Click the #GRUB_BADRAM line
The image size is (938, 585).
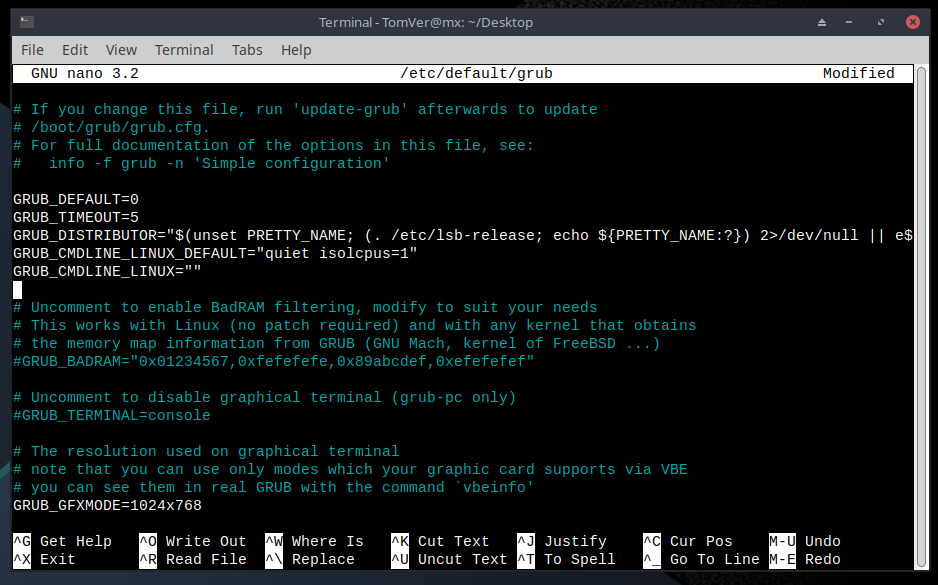(x=274, y=361)
